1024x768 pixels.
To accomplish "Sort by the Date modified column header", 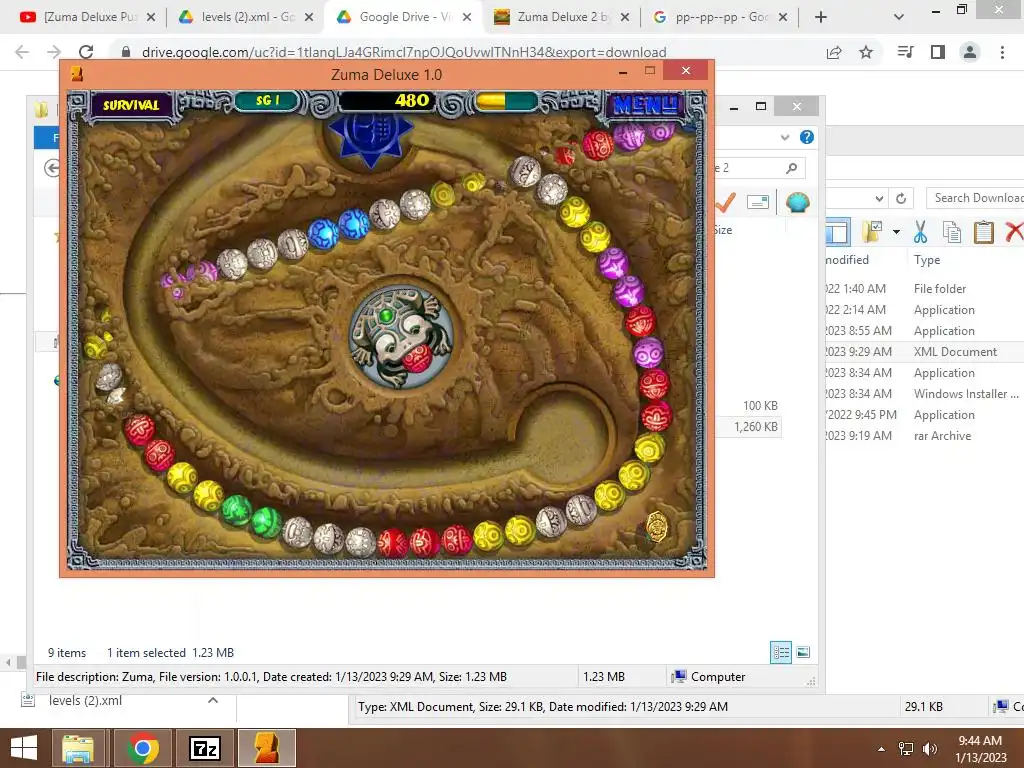I will (x=847, y=260).
